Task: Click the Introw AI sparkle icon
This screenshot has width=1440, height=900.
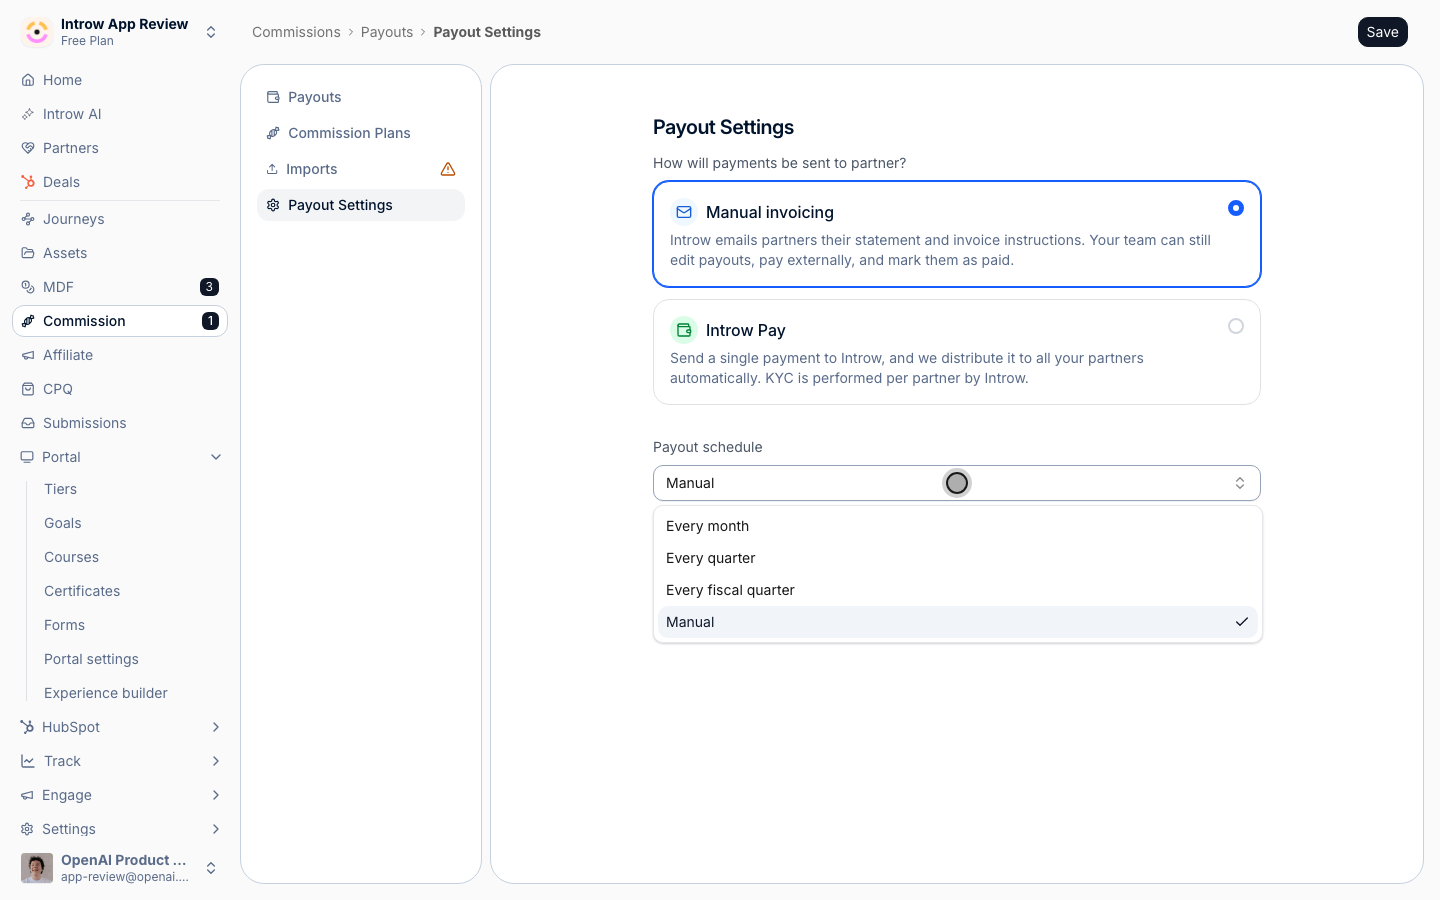Action: [x=28, y=114]
